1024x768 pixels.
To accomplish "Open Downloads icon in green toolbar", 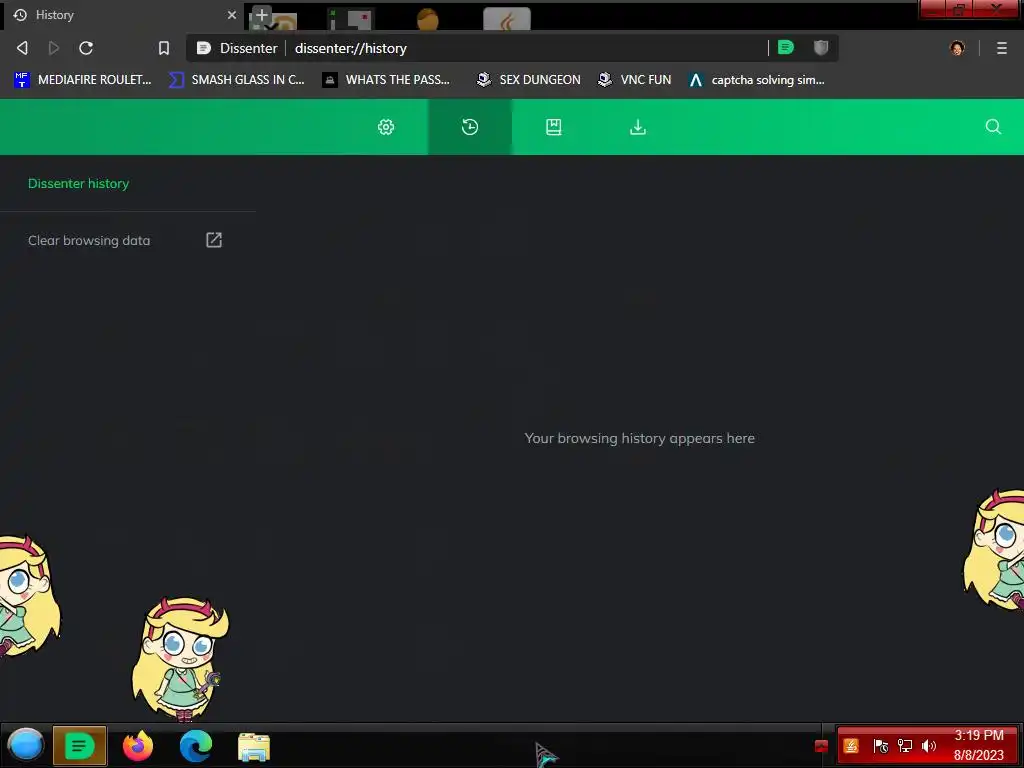I will click(638, 127).
